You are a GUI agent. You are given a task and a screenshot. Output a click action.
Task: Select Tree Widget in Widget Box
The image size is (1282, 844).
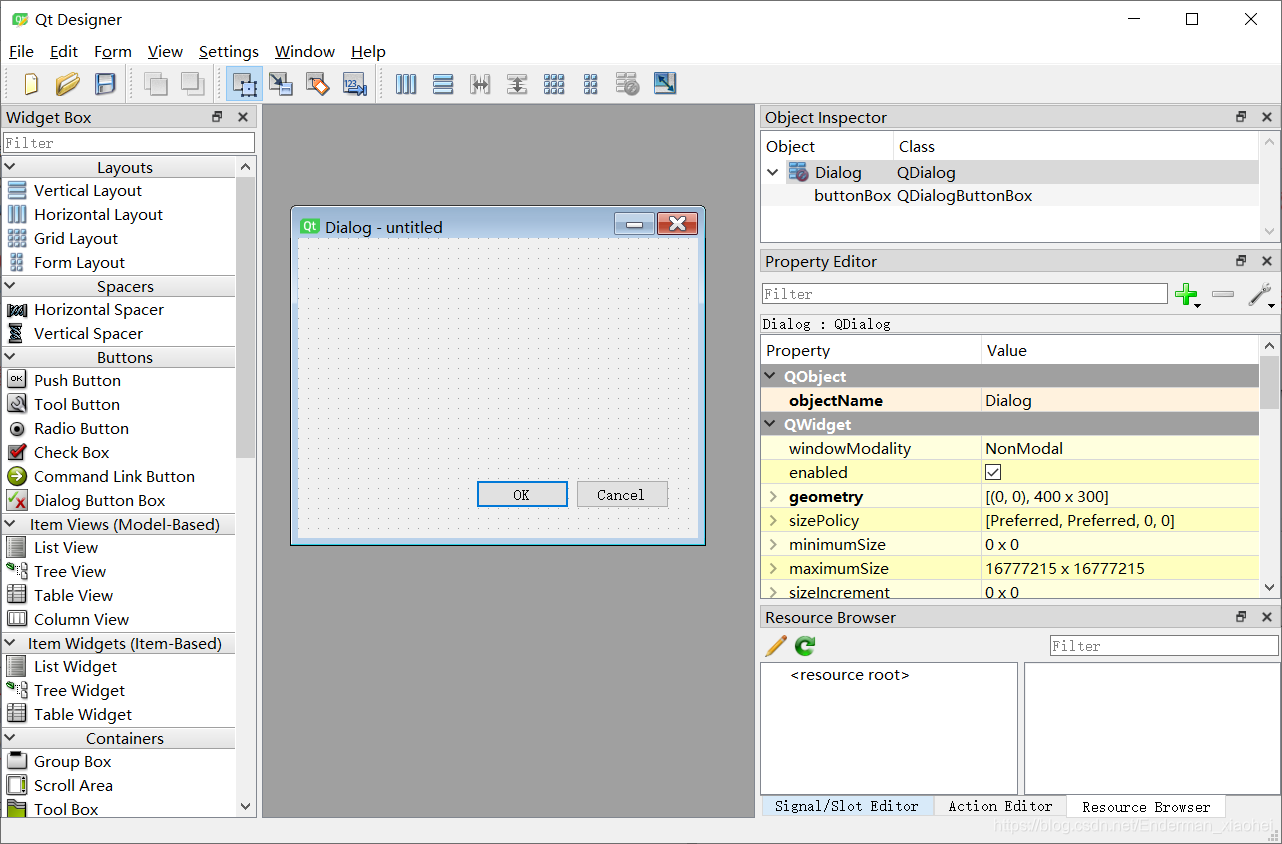[x=79, y=690]
